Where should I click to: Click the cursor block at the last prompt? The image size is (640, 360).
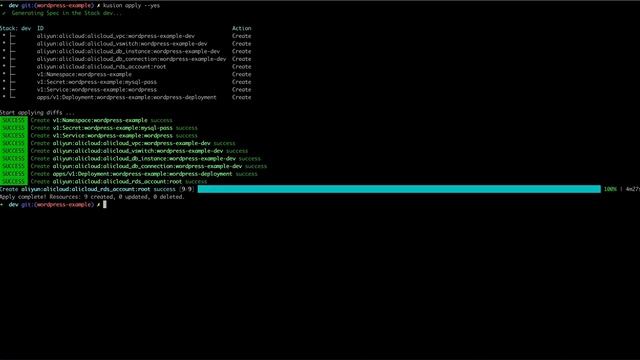105,204
